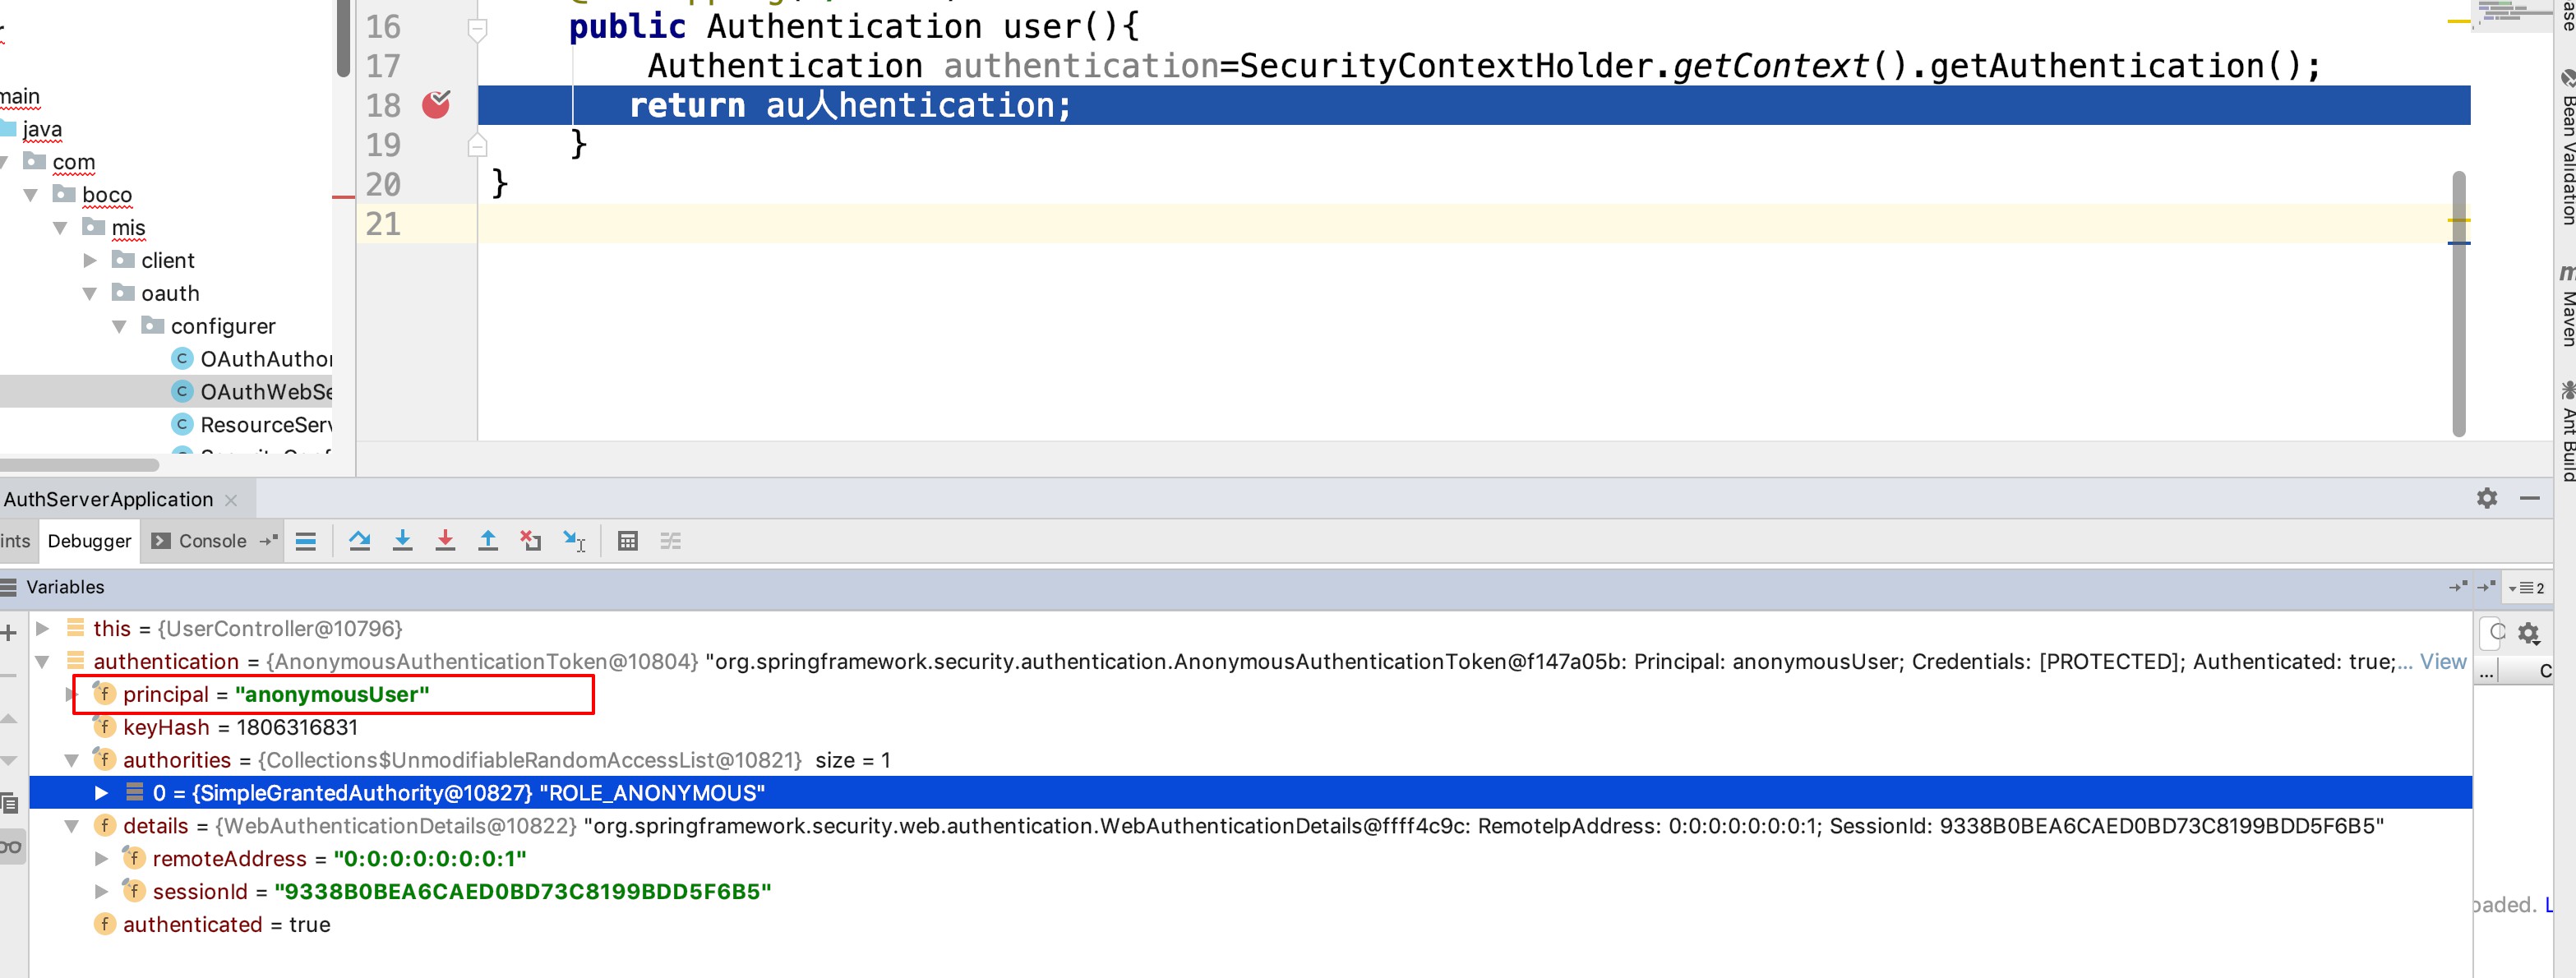Click the Drop Frame icon
This screenshot has width=2576, height=978.
click(x=530, y=541)
